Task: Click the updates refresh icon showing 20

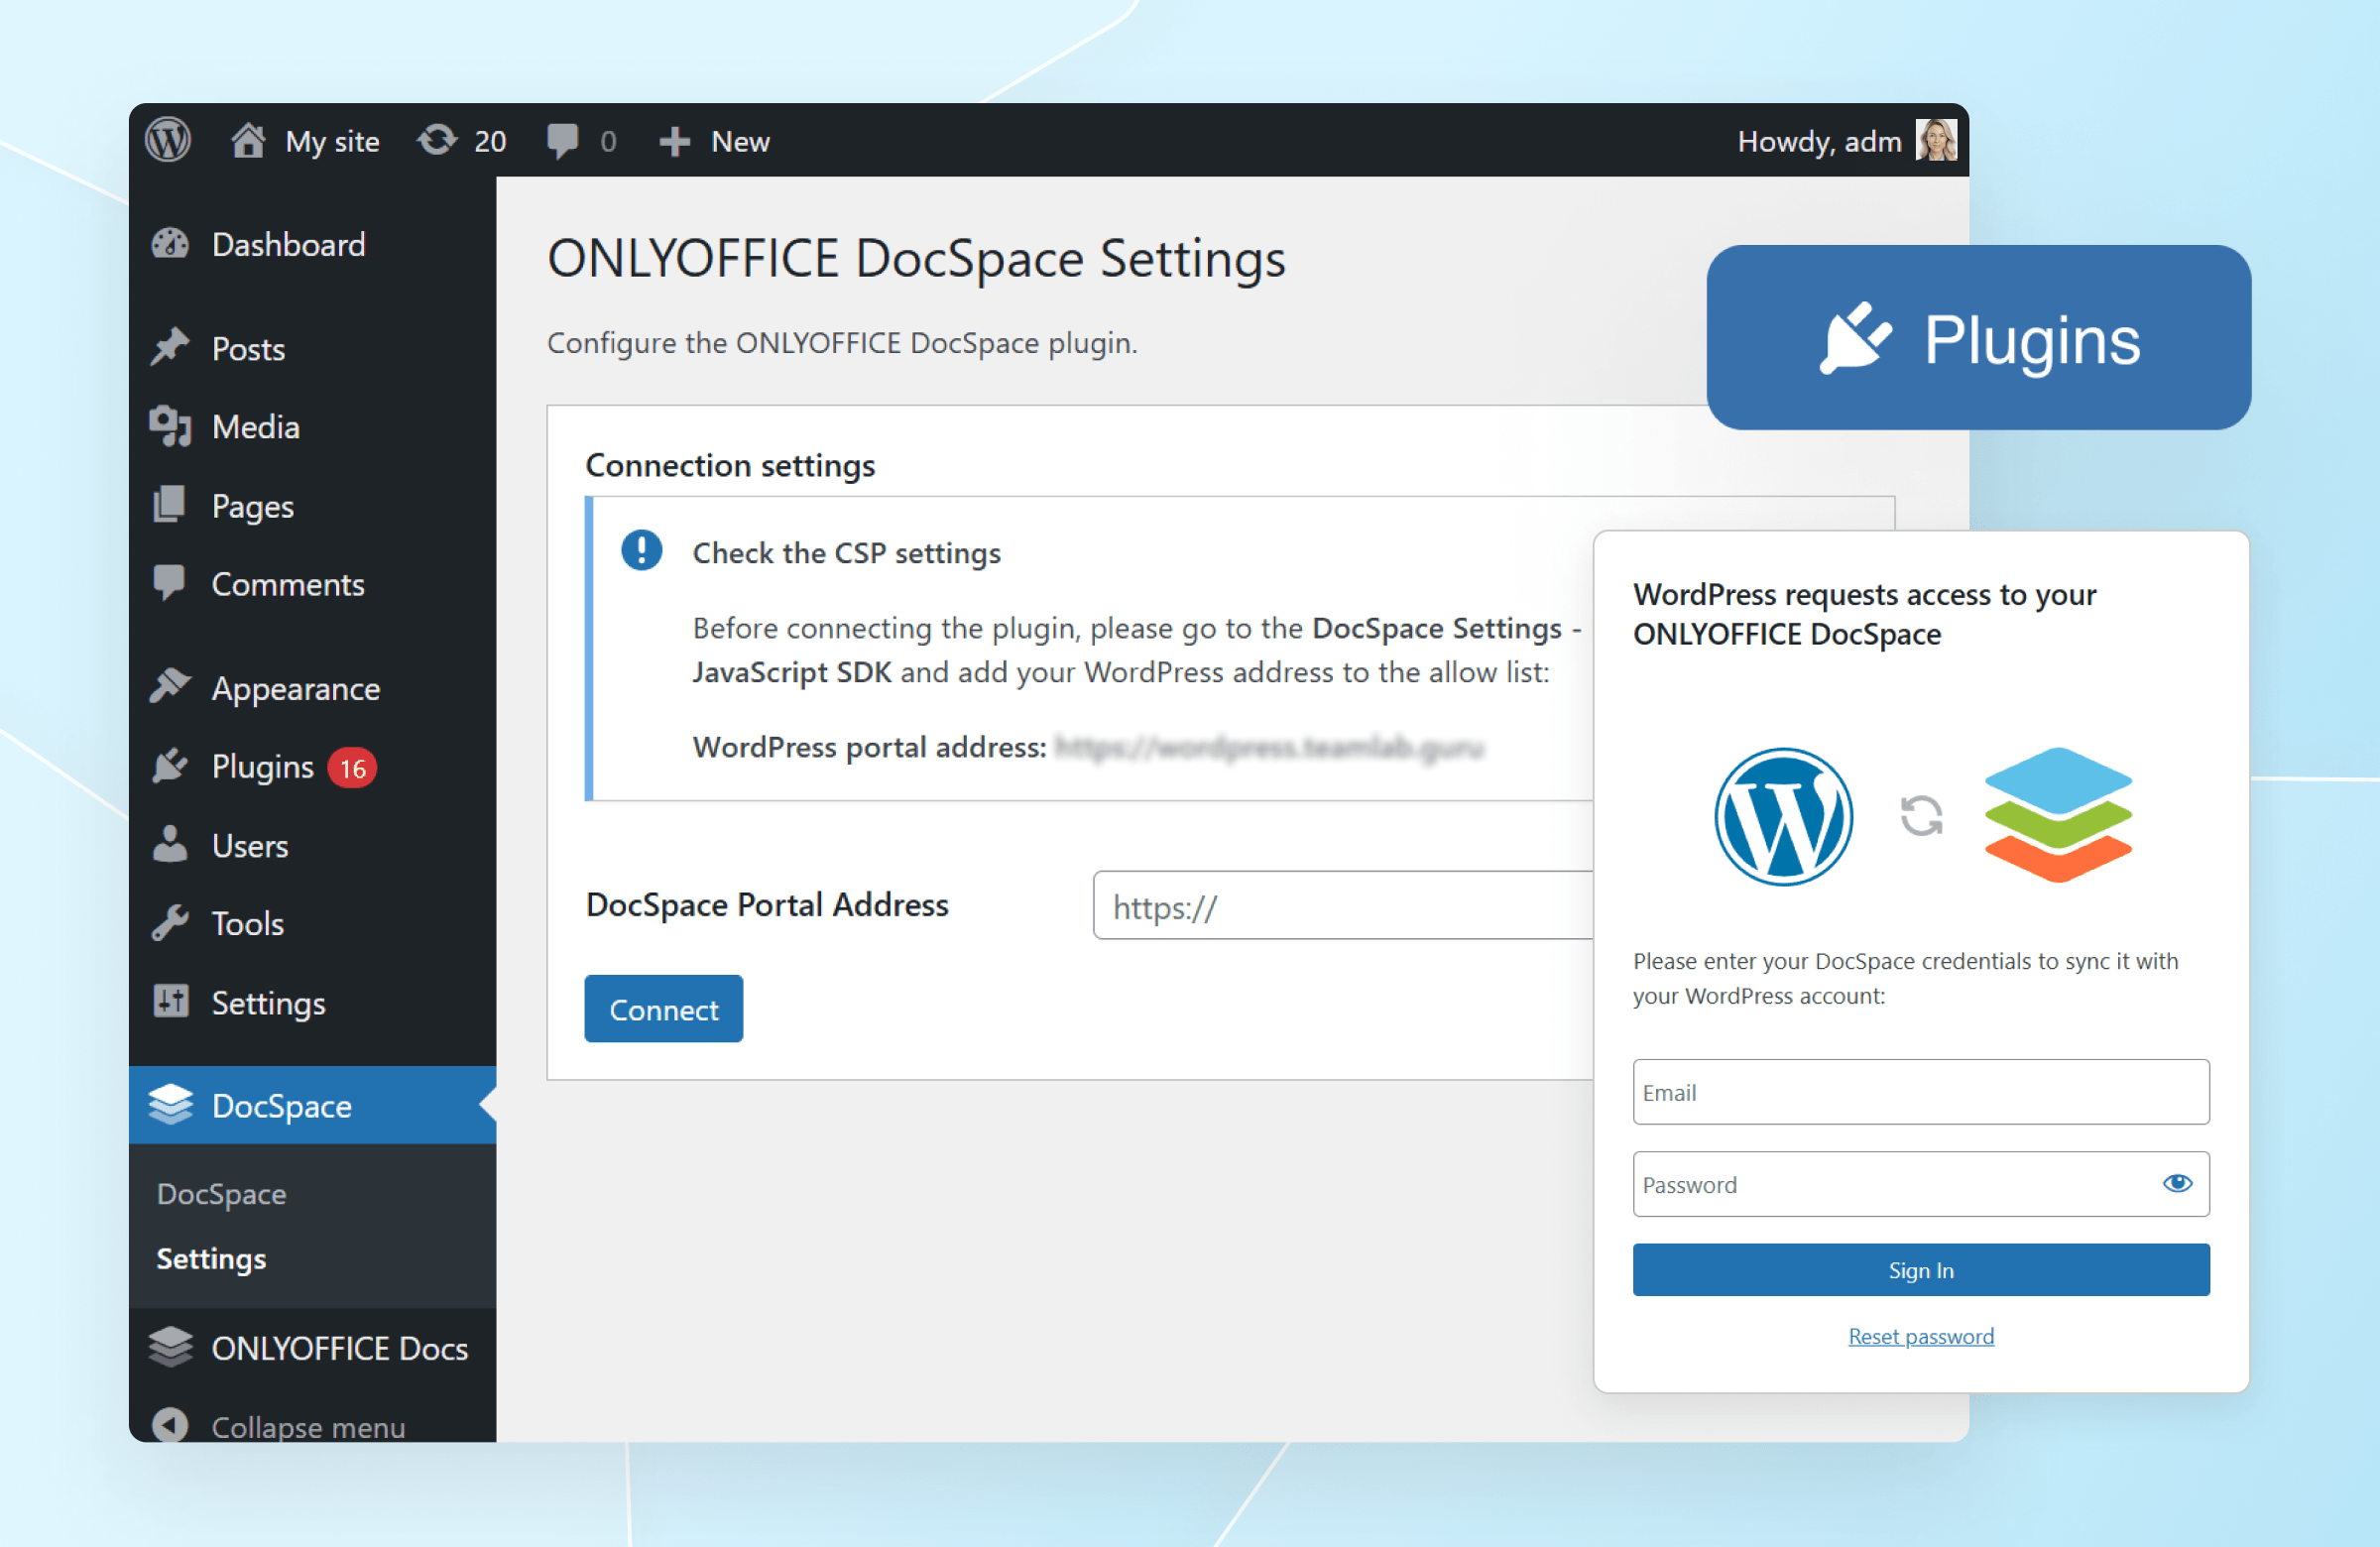Action: [x=437, y=140]
